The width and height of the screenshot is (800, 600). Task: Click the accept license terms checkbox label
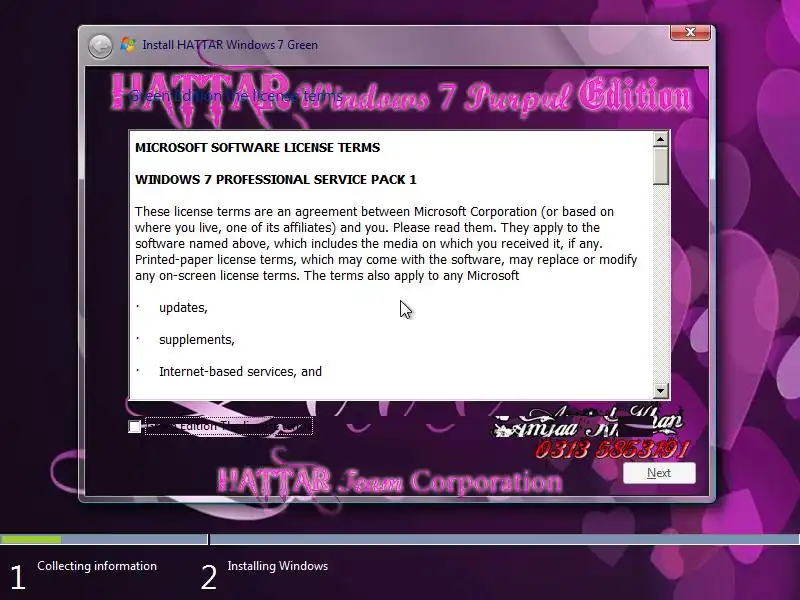[229, 426]
